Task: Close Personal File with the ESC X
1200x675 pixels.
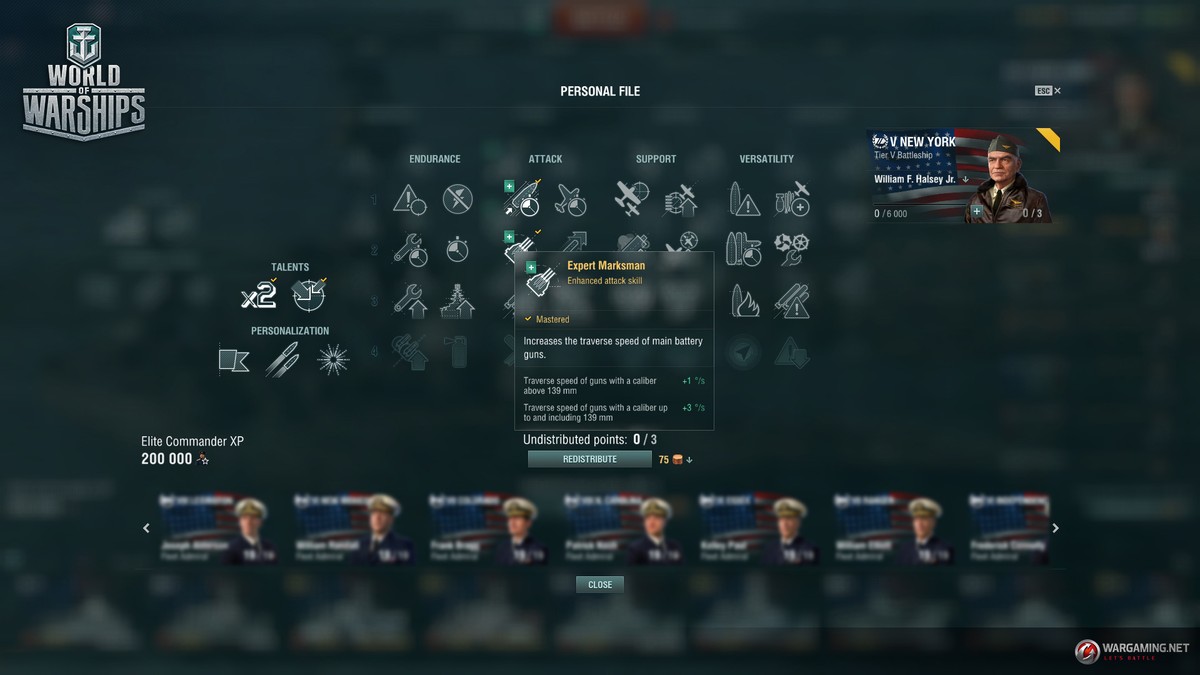Action: (1048, 91)
